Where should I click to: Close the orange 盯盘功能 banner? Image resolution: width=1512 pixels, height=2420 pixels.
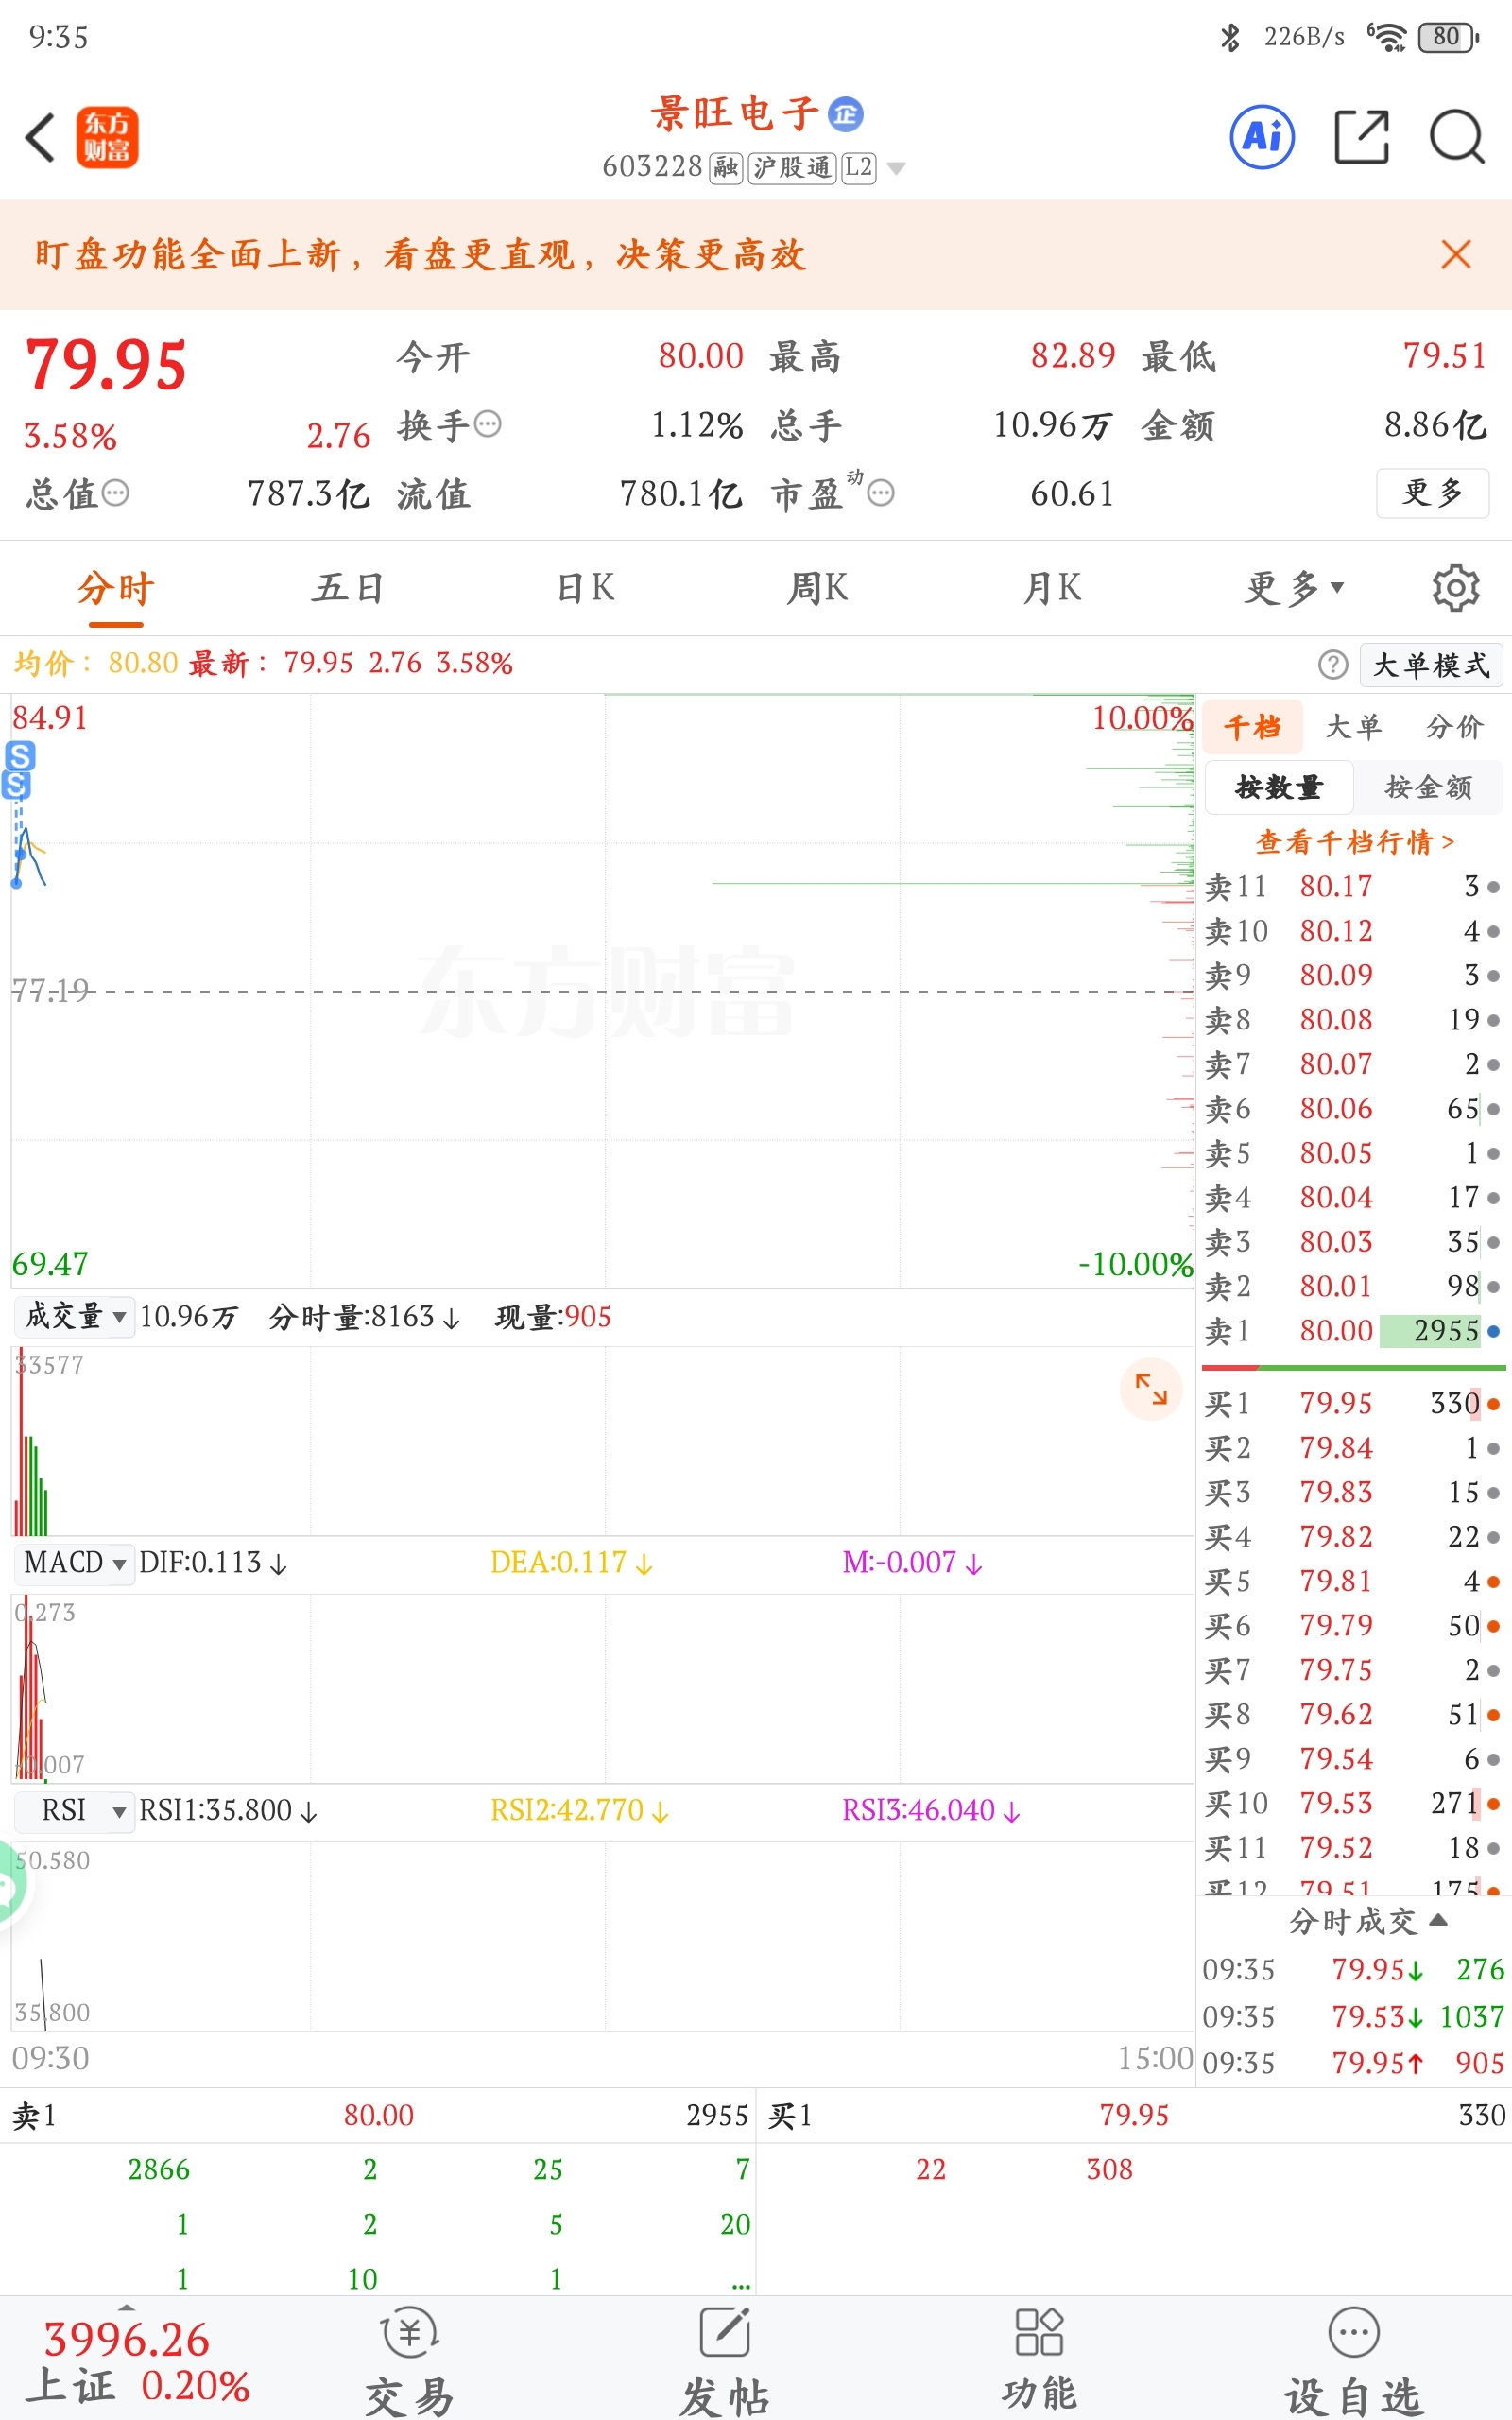[1456, 254]
